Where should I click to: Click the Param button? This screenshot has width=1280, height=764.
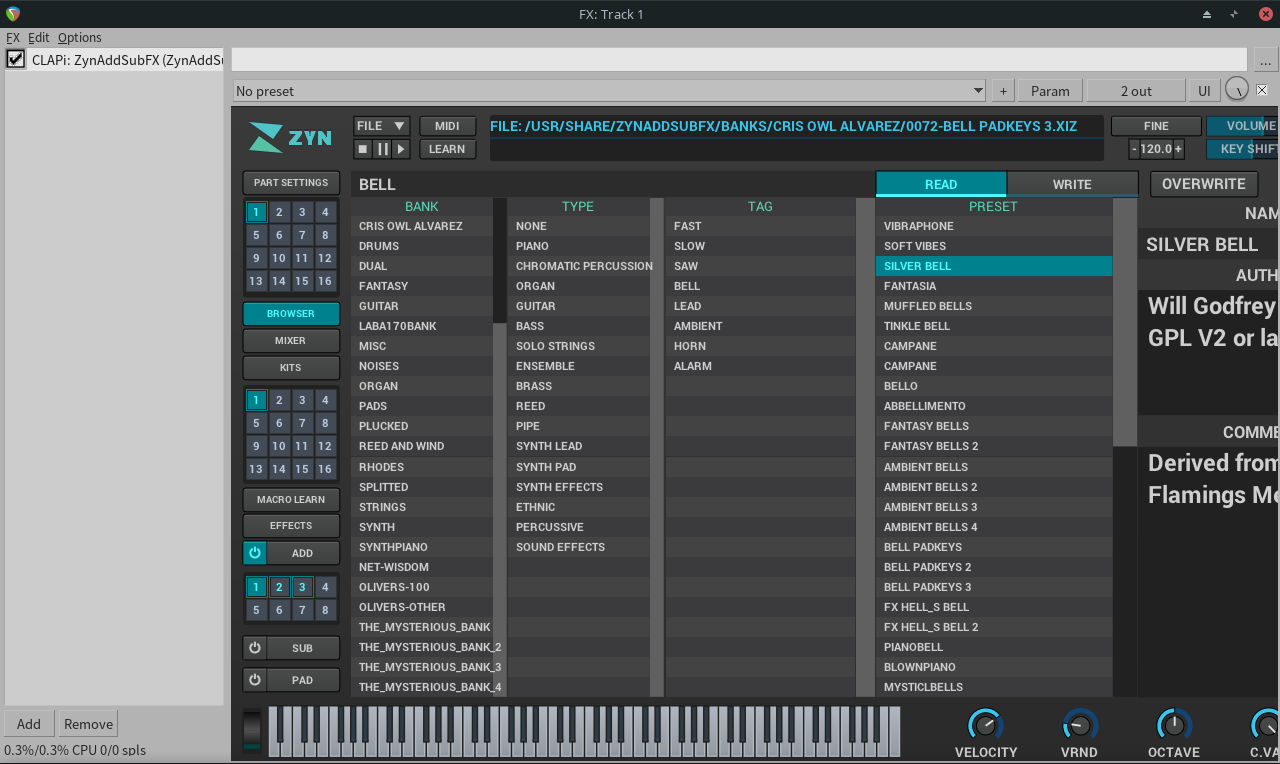pos(1050,91)
